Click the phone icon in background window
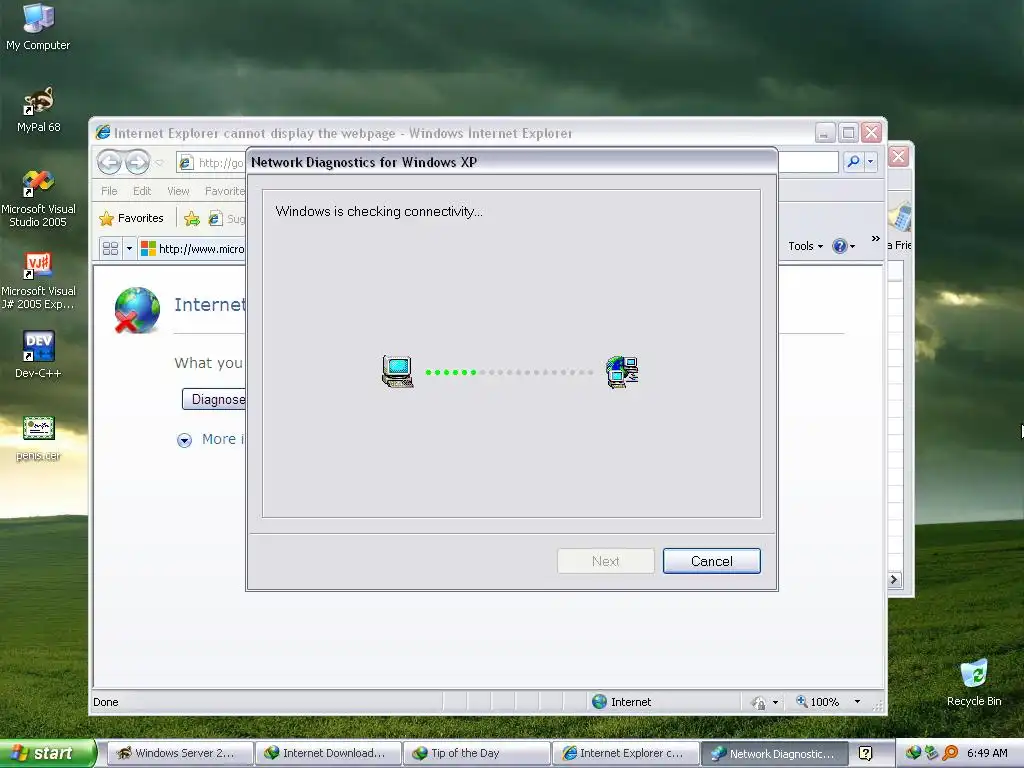Viewport: 1024px width, 768px height. (901, 217)
